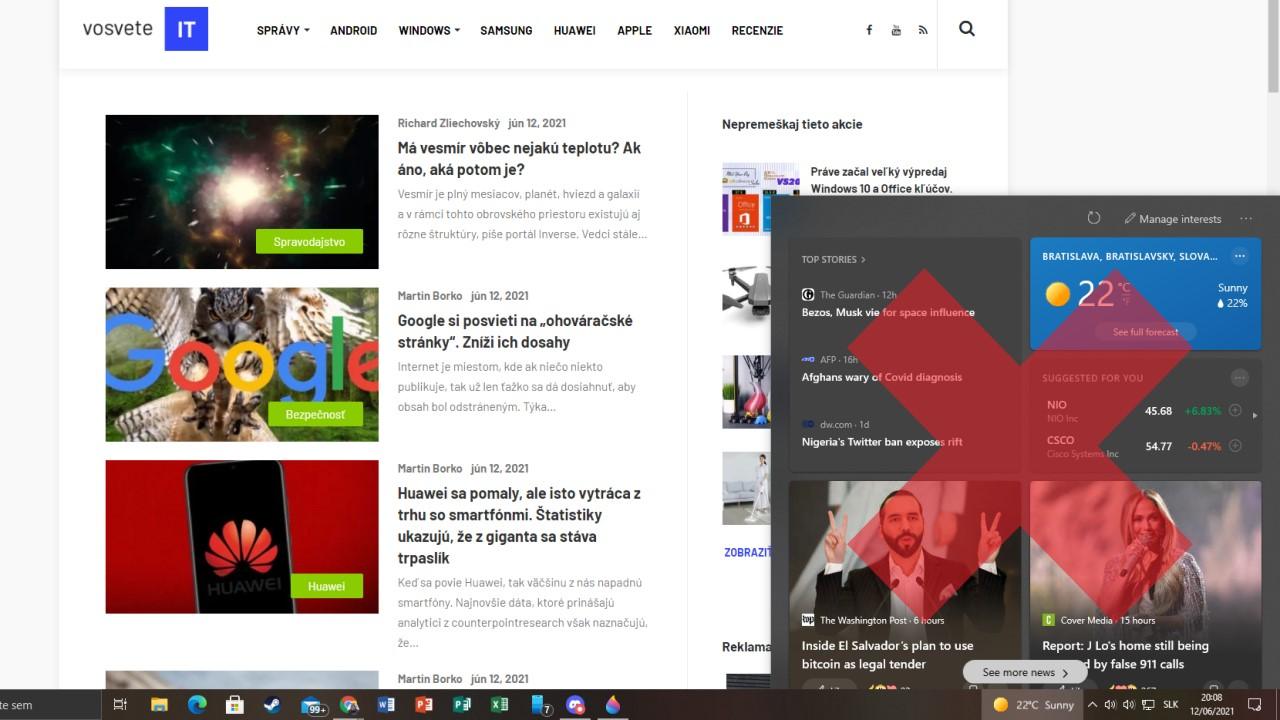
Task: Open El Salvador bitcoin news card
Action: coord(905,585)
